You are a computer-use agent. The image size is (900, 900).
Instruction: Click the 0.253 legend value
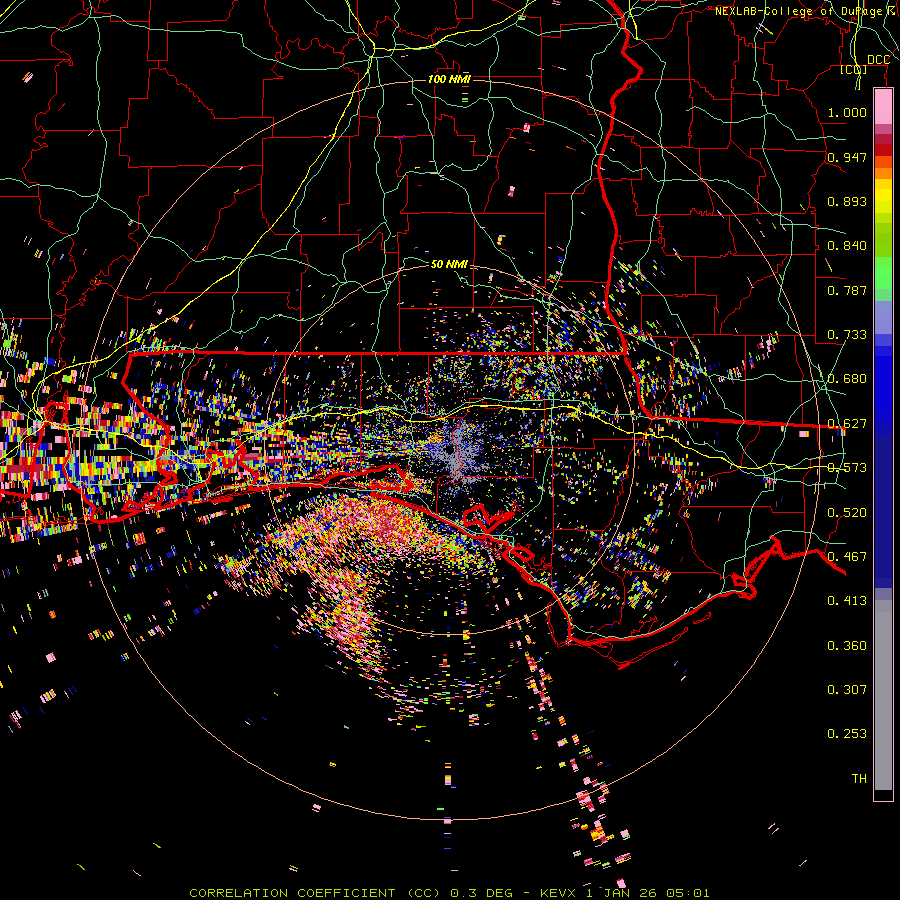click(x=847, y=734)
